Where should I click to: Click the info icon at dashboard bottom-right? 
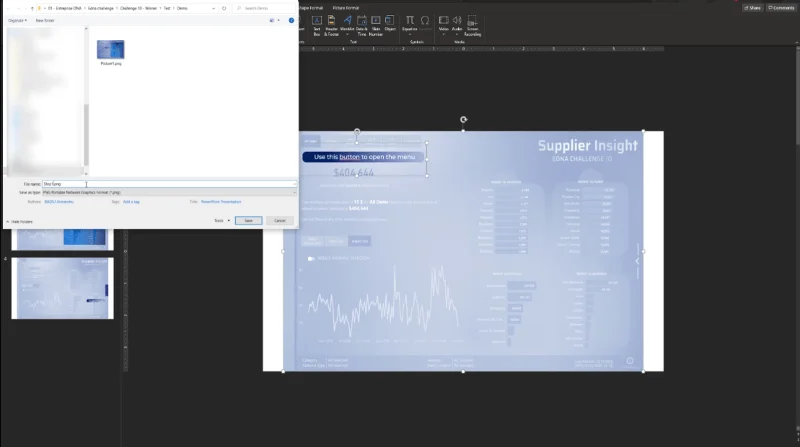pyautogui.click(x=630, y=361)
